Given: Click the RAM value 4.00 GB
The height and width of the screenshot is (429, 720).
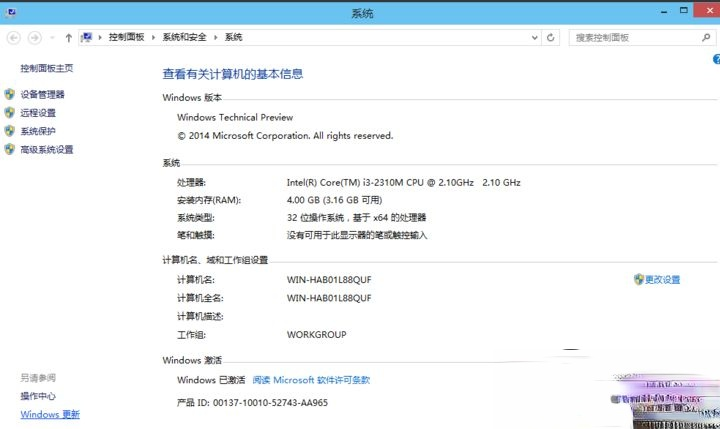Looking at the screenshot, I should 335,200.
